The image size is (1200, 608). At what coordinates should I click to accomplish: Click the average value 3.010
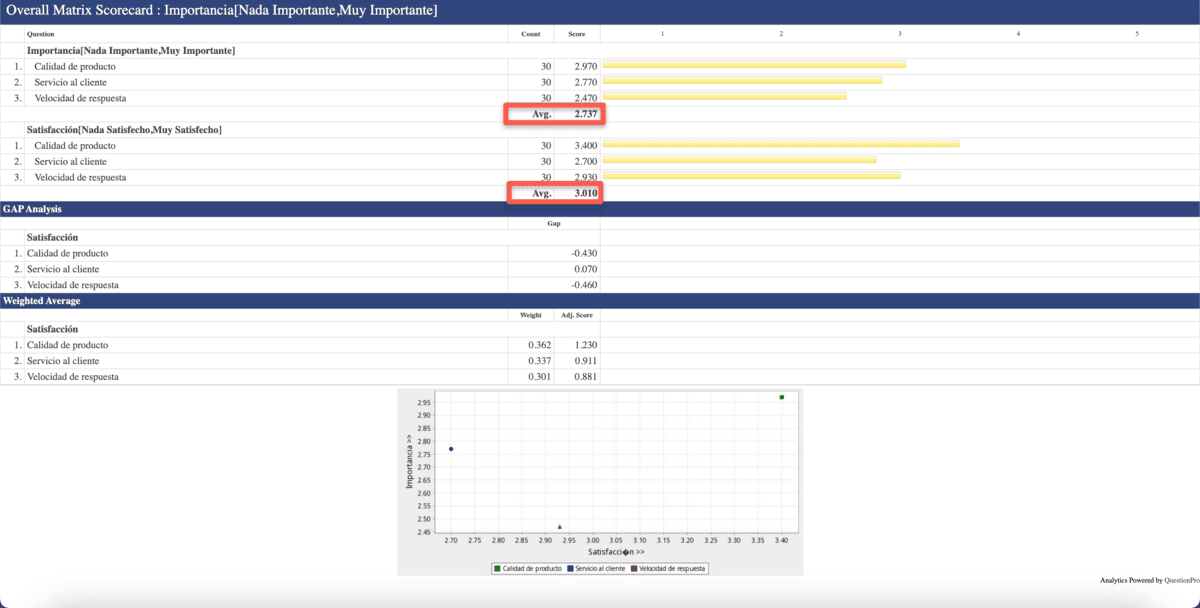[586, 193]
